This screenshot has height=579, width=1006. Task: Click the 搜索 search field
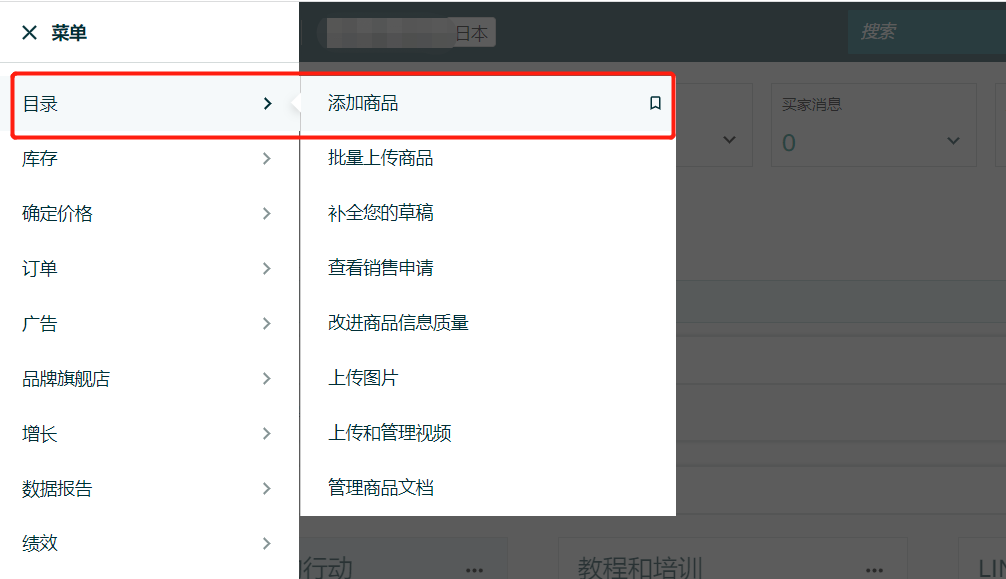880,31
